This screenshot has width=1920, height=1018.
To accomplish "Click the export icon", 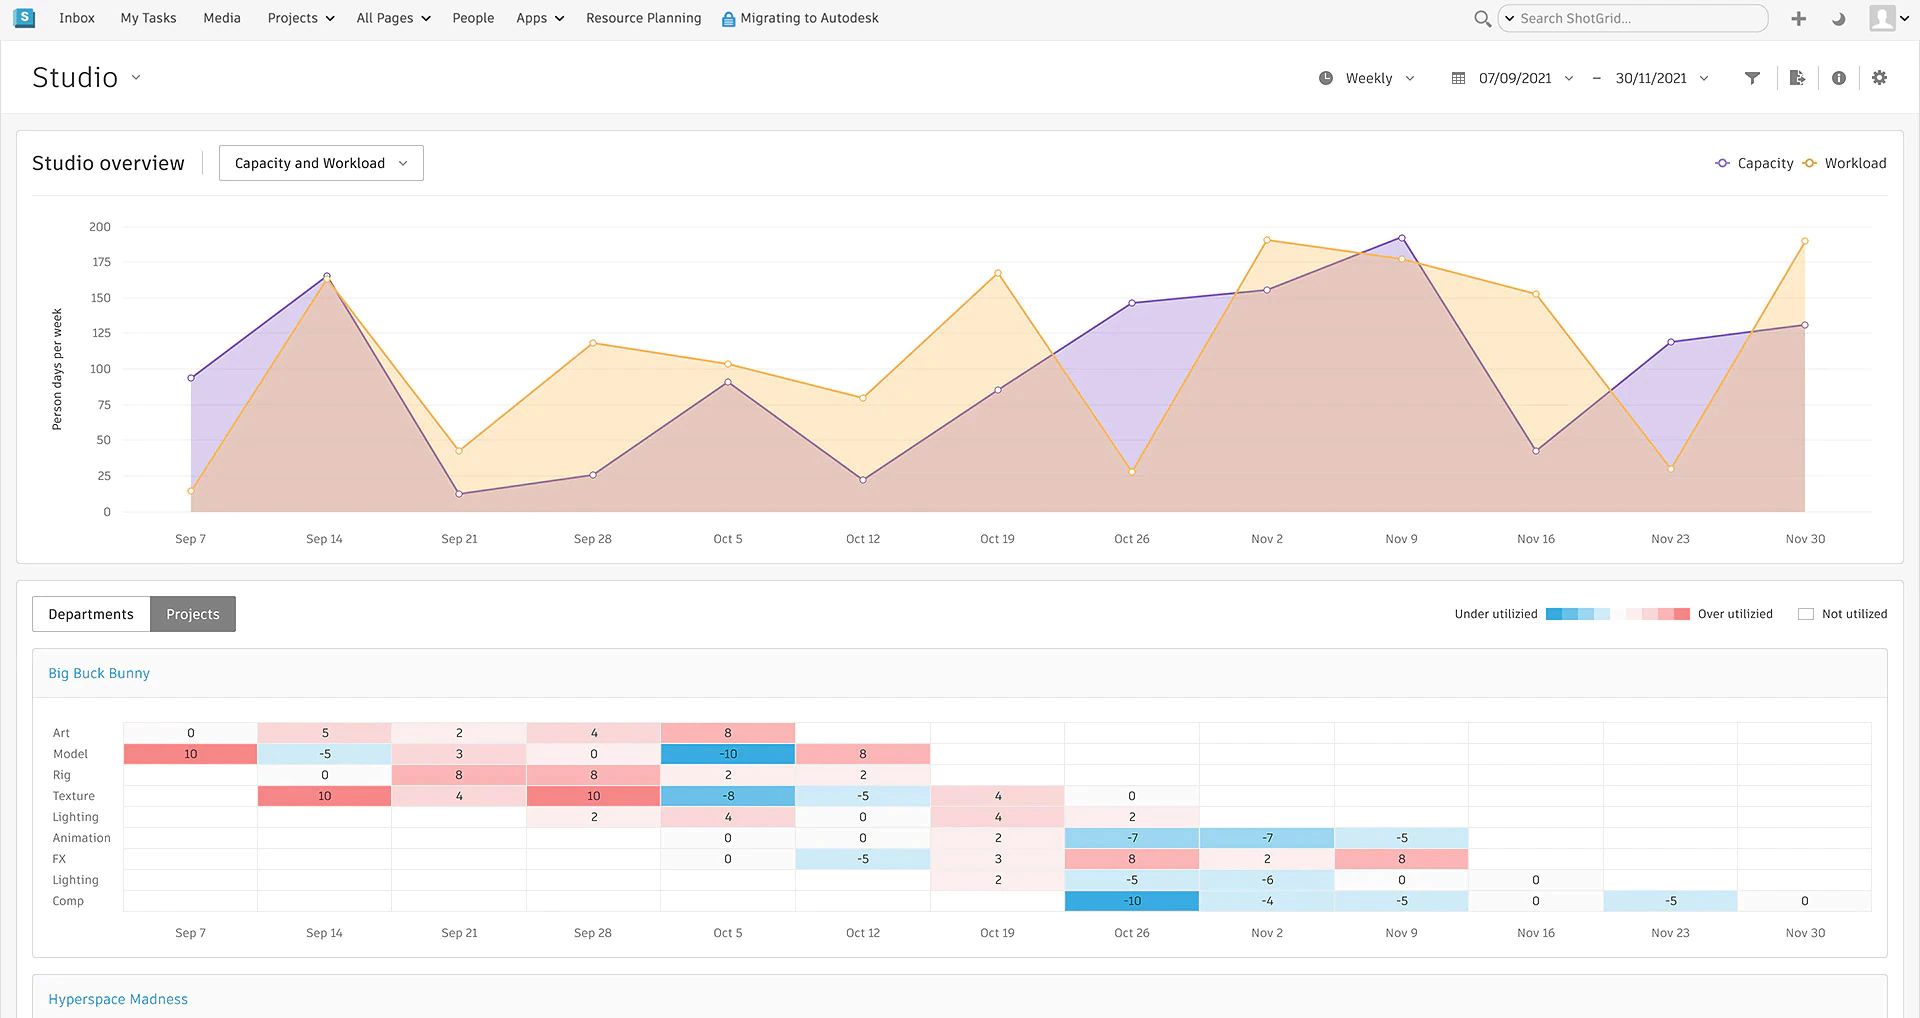I will click(x=1797, y=78).
